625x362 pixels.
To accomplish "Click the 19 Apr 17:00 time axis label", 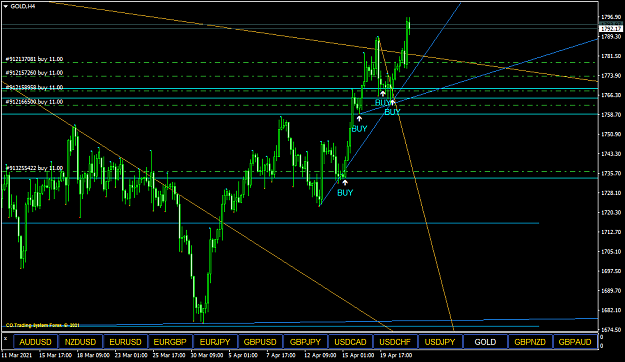I will click(x=397, y=355).
